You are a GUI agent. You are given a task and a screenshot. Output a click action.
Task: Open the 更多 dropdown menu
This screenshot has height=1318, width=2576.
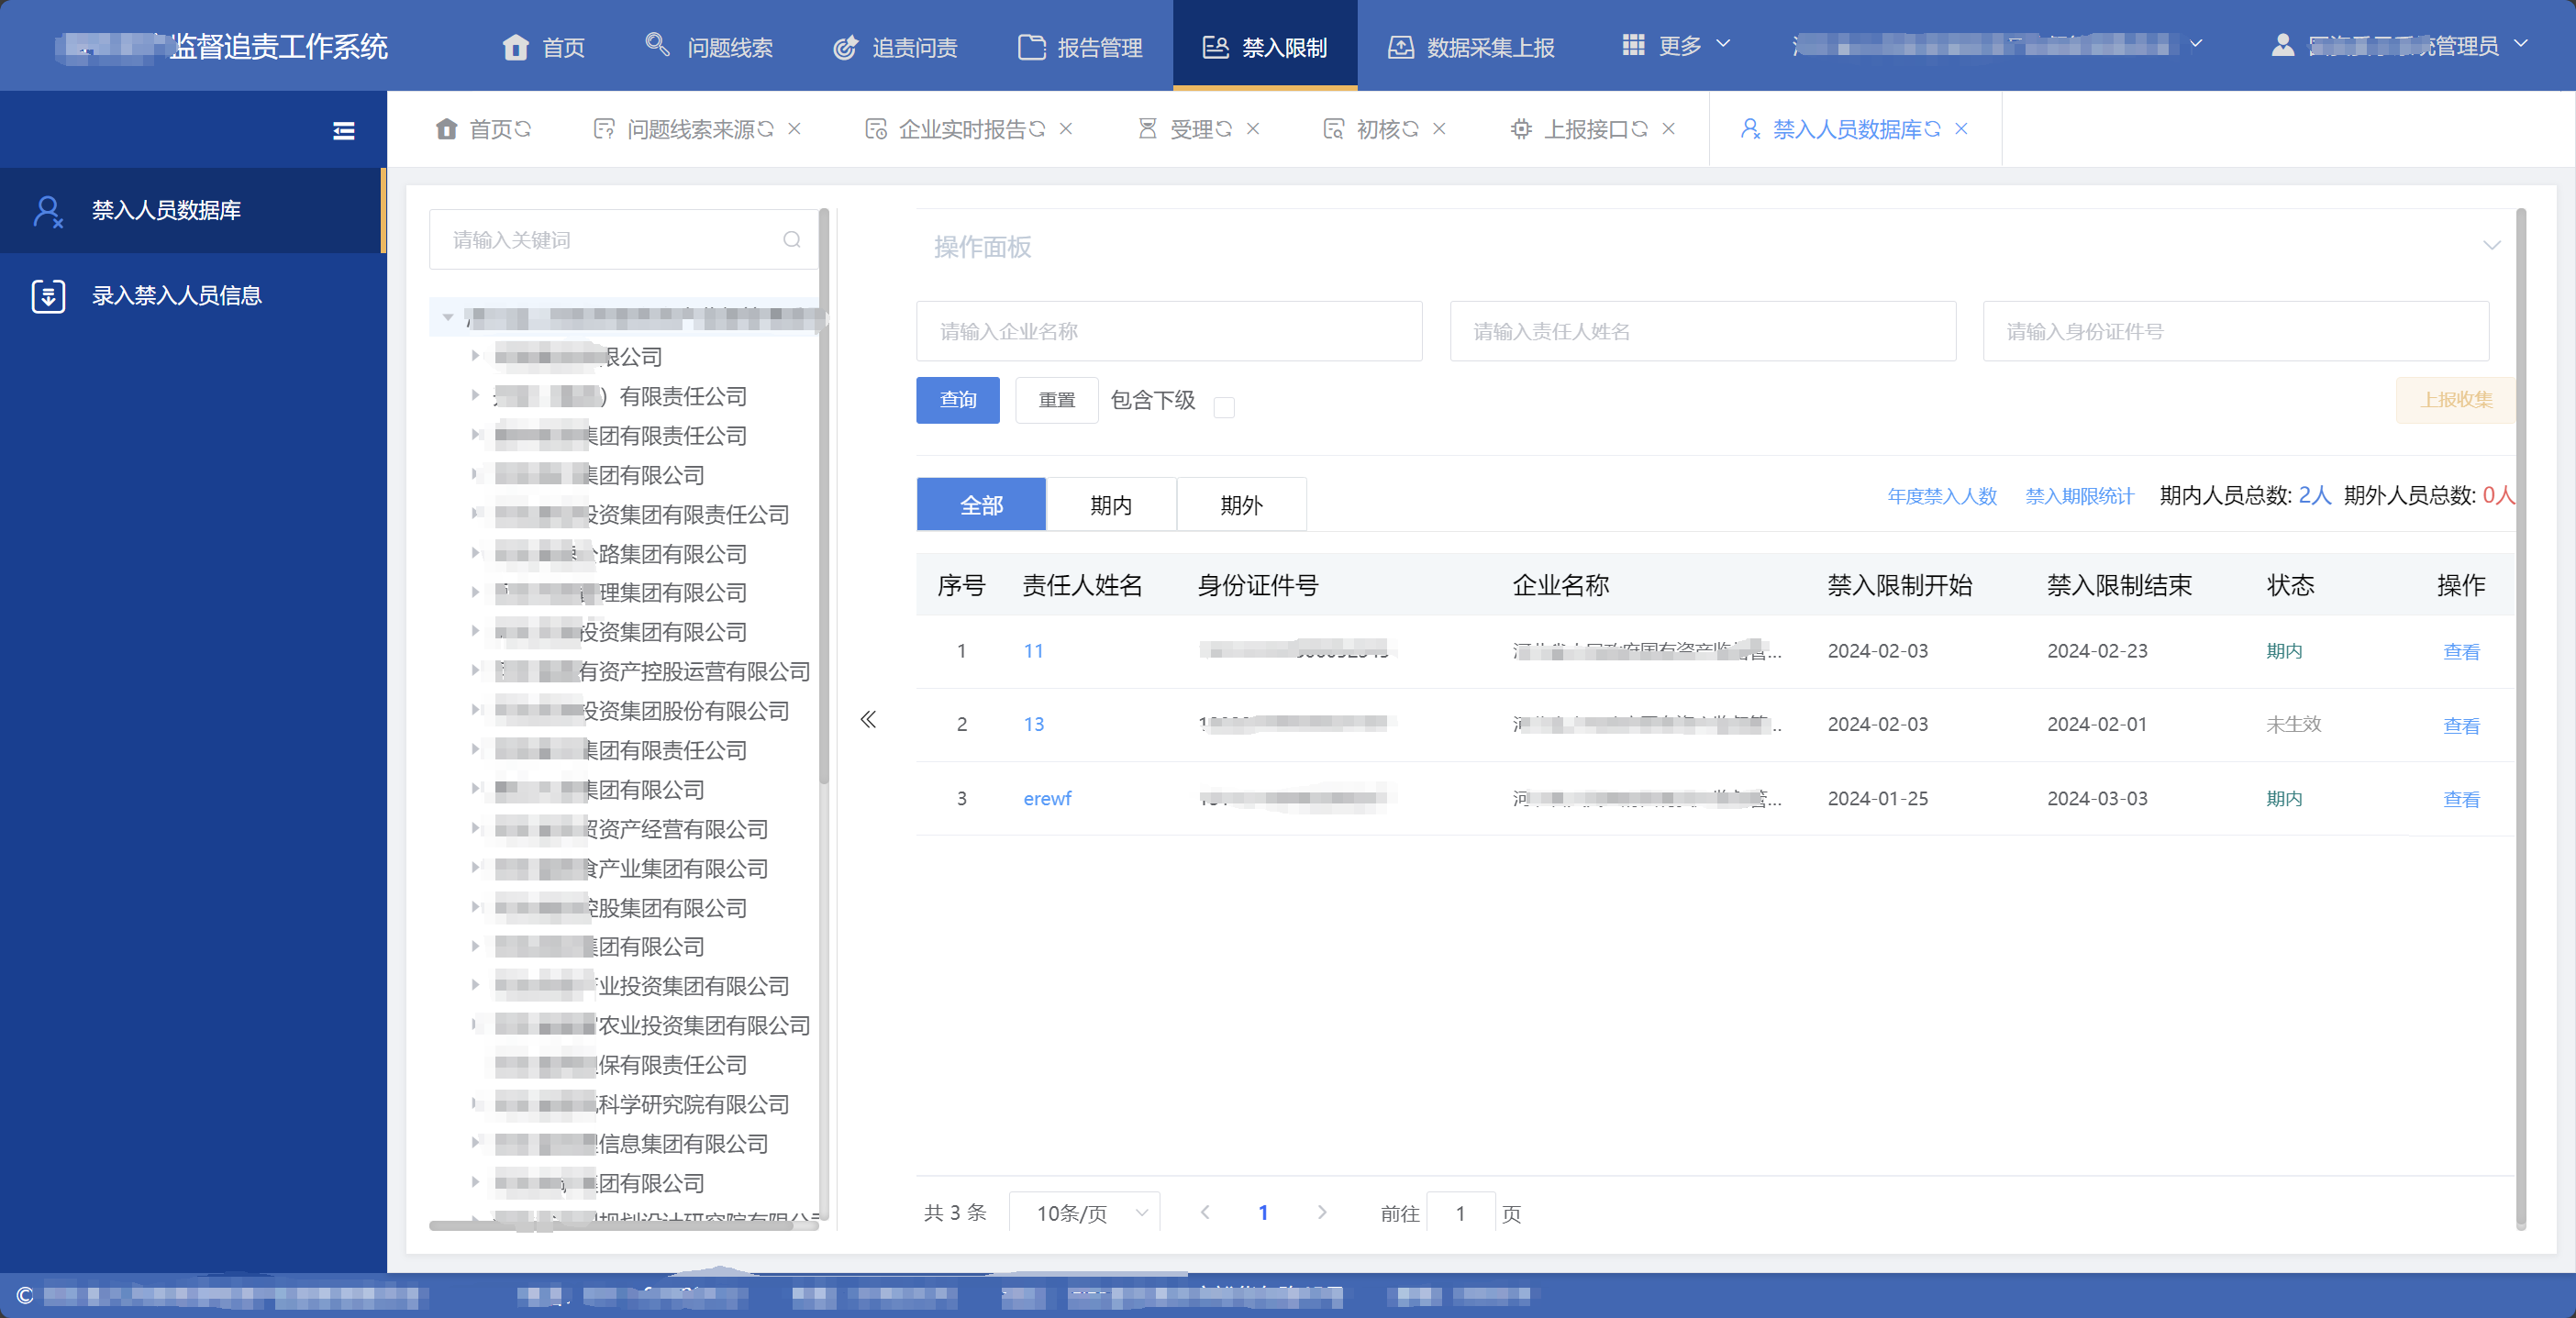(x=1676, y=45)
